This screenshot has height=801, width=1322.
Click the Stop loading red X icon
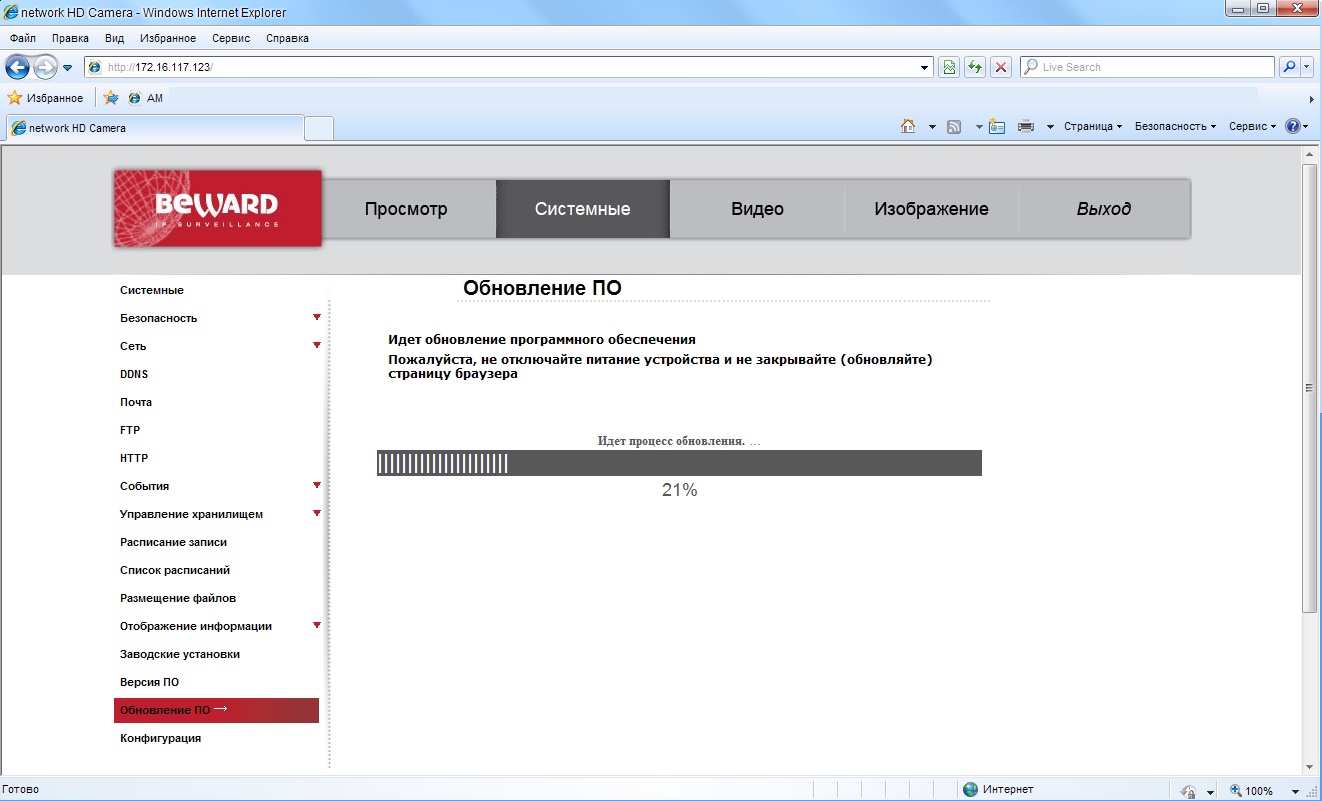point(1000,67)
